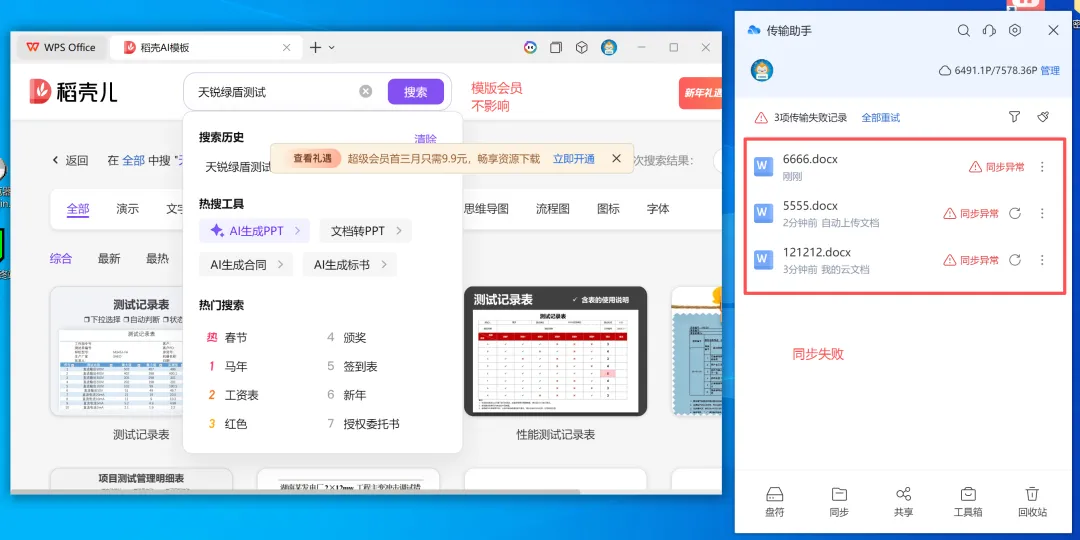Viewport: 1080px width, 540px height.
Task: Click the 管理 link for cloud storage
Action: [1050, 70]
